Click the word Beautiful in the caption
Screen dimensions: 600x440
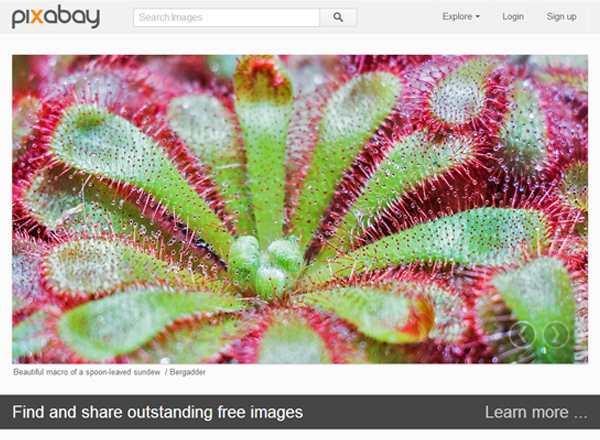(x=29, y=372)
